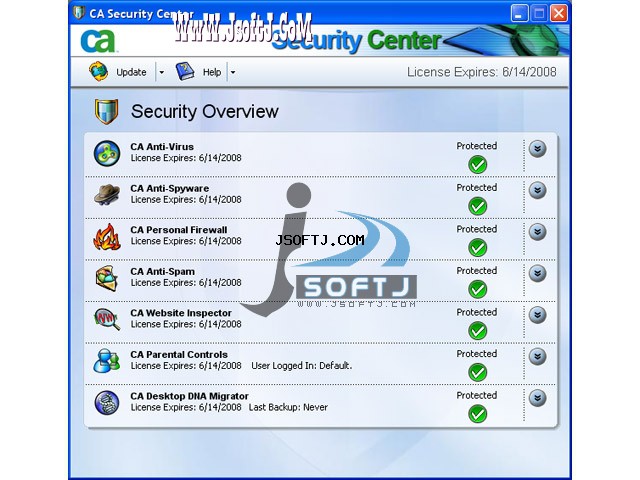The image size is (640, 480).
Task: Click the green checkmark for CA Anti-Spam
Action: (x=477, y=290)
